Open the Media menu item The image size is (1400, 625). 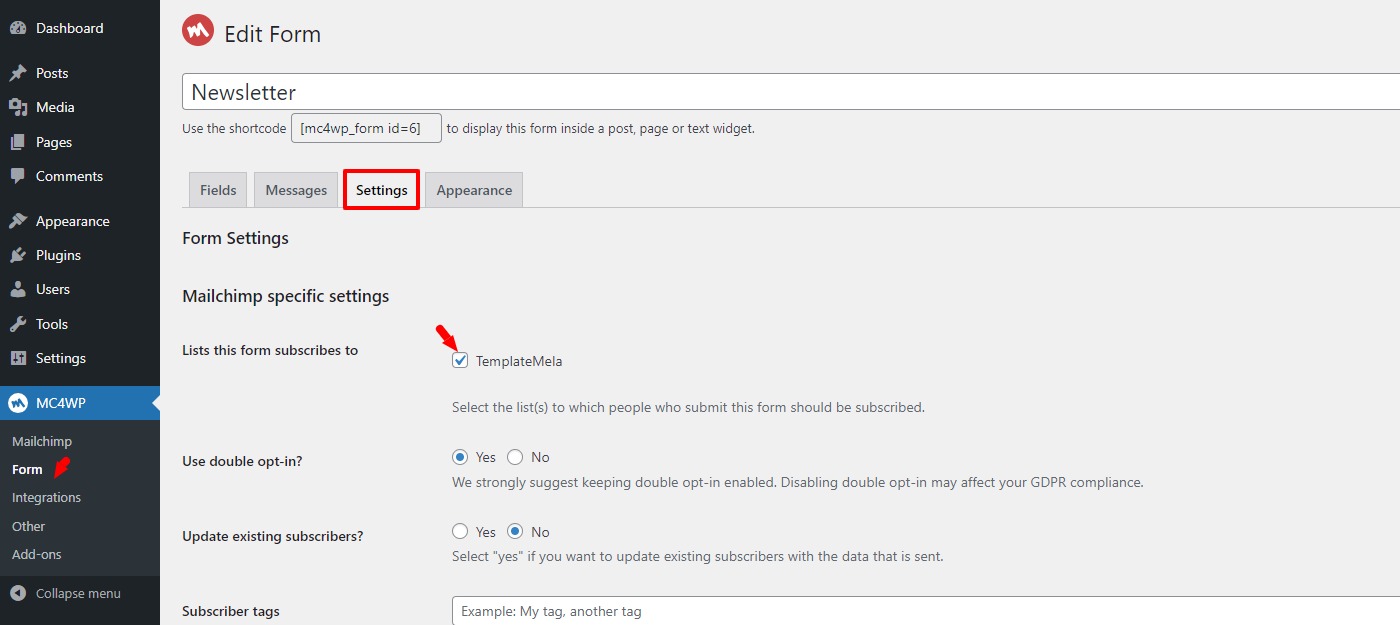[80, 107]
